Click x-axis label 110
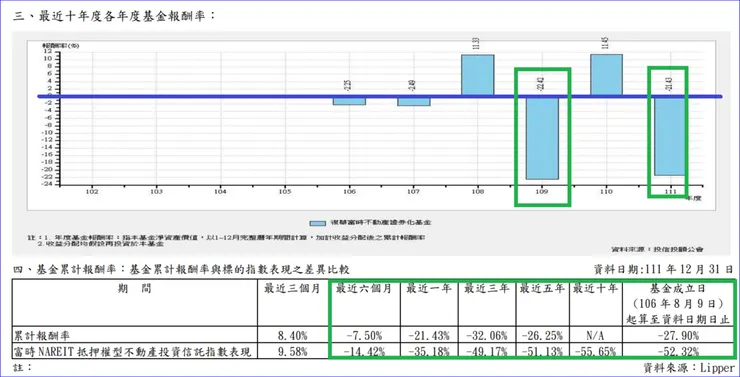 coord(606,192)
